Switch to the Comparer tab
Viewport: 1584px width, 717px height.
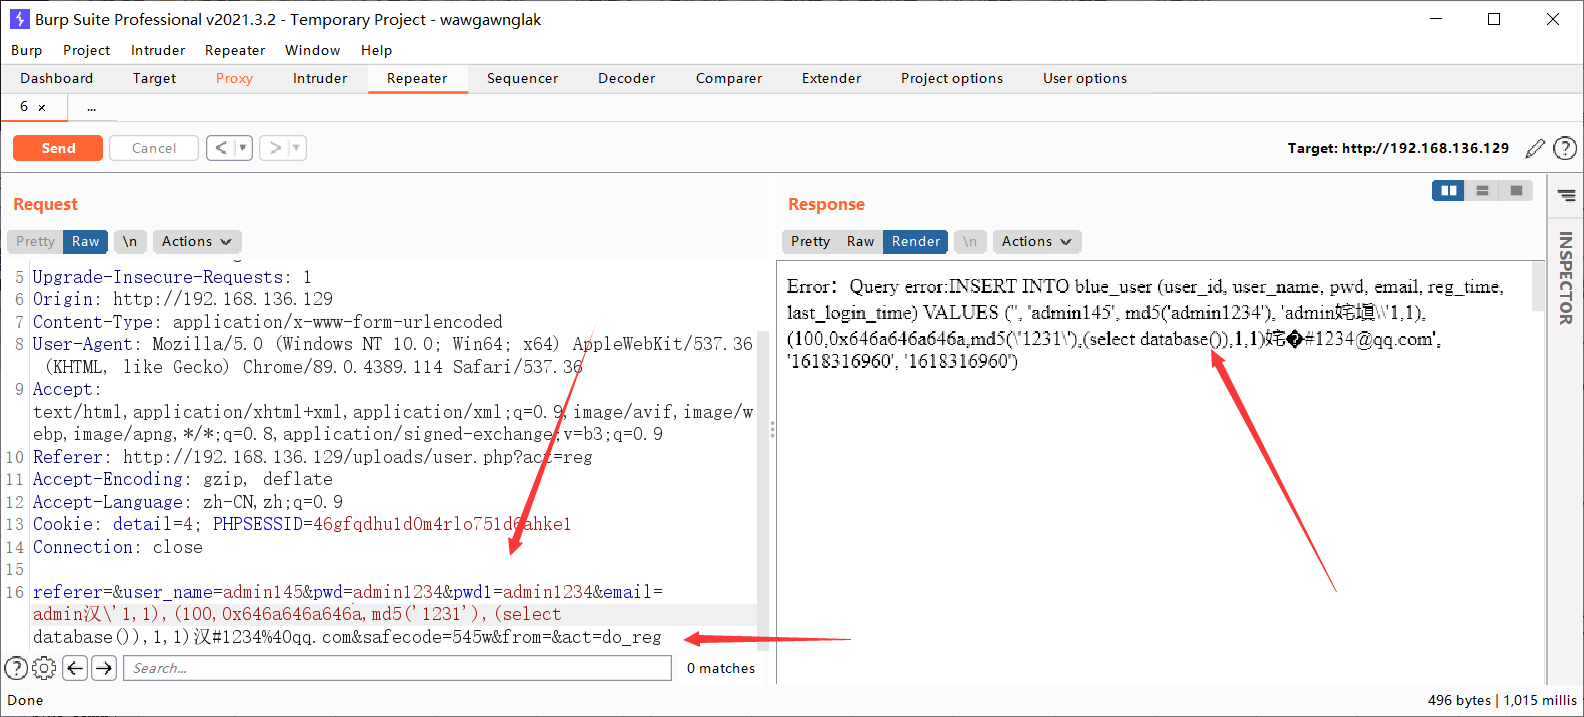pyautogui.click(x=729, y=78)
